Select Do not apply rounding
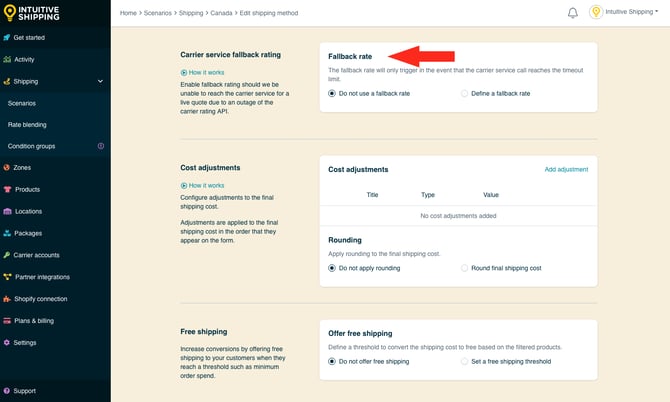The height and width of the screenshot is (402, 670). pyautogui.click(x=332, y=268)
